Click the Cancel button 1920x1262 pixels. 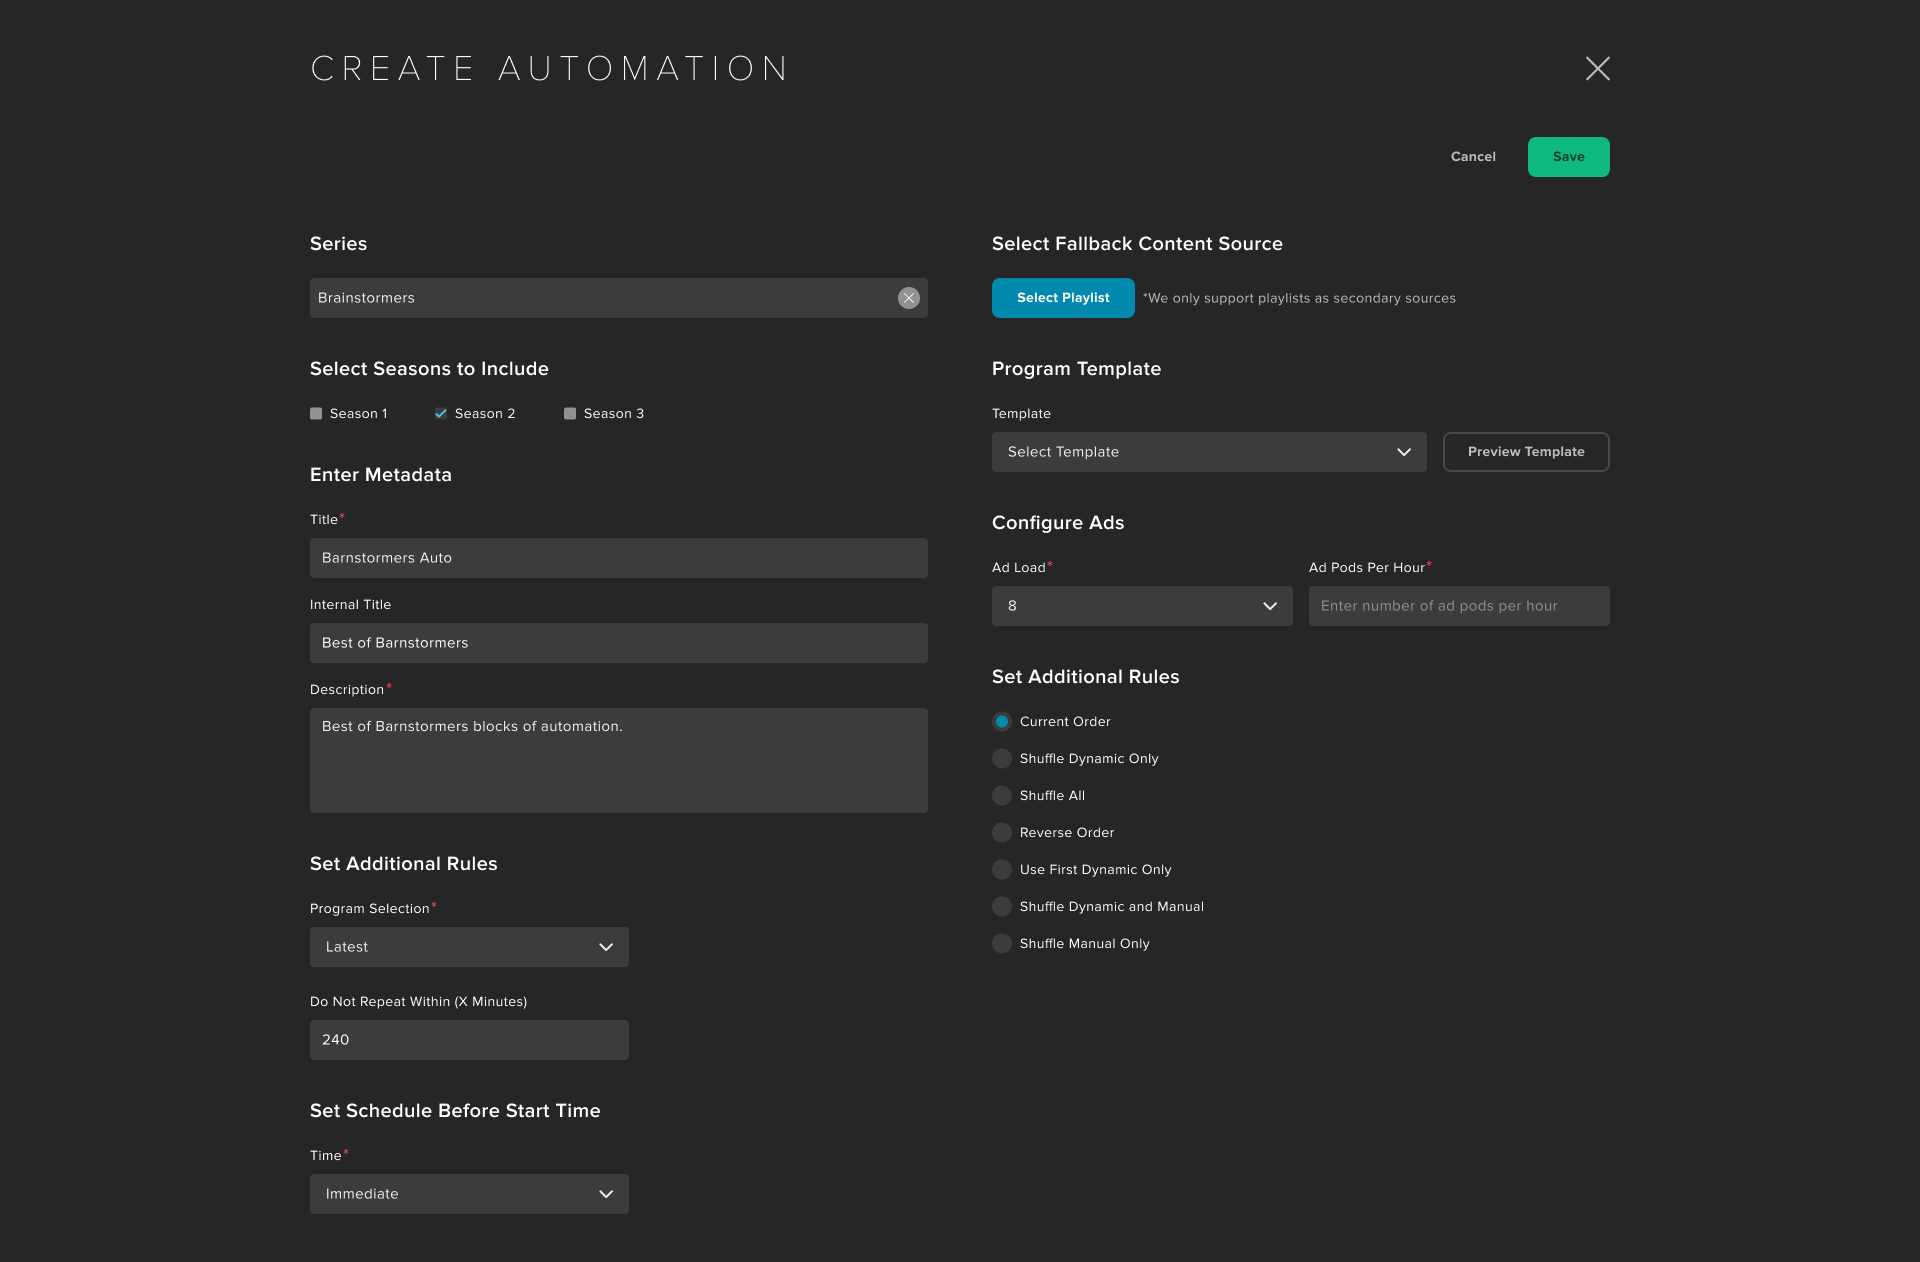(1473, 157)
